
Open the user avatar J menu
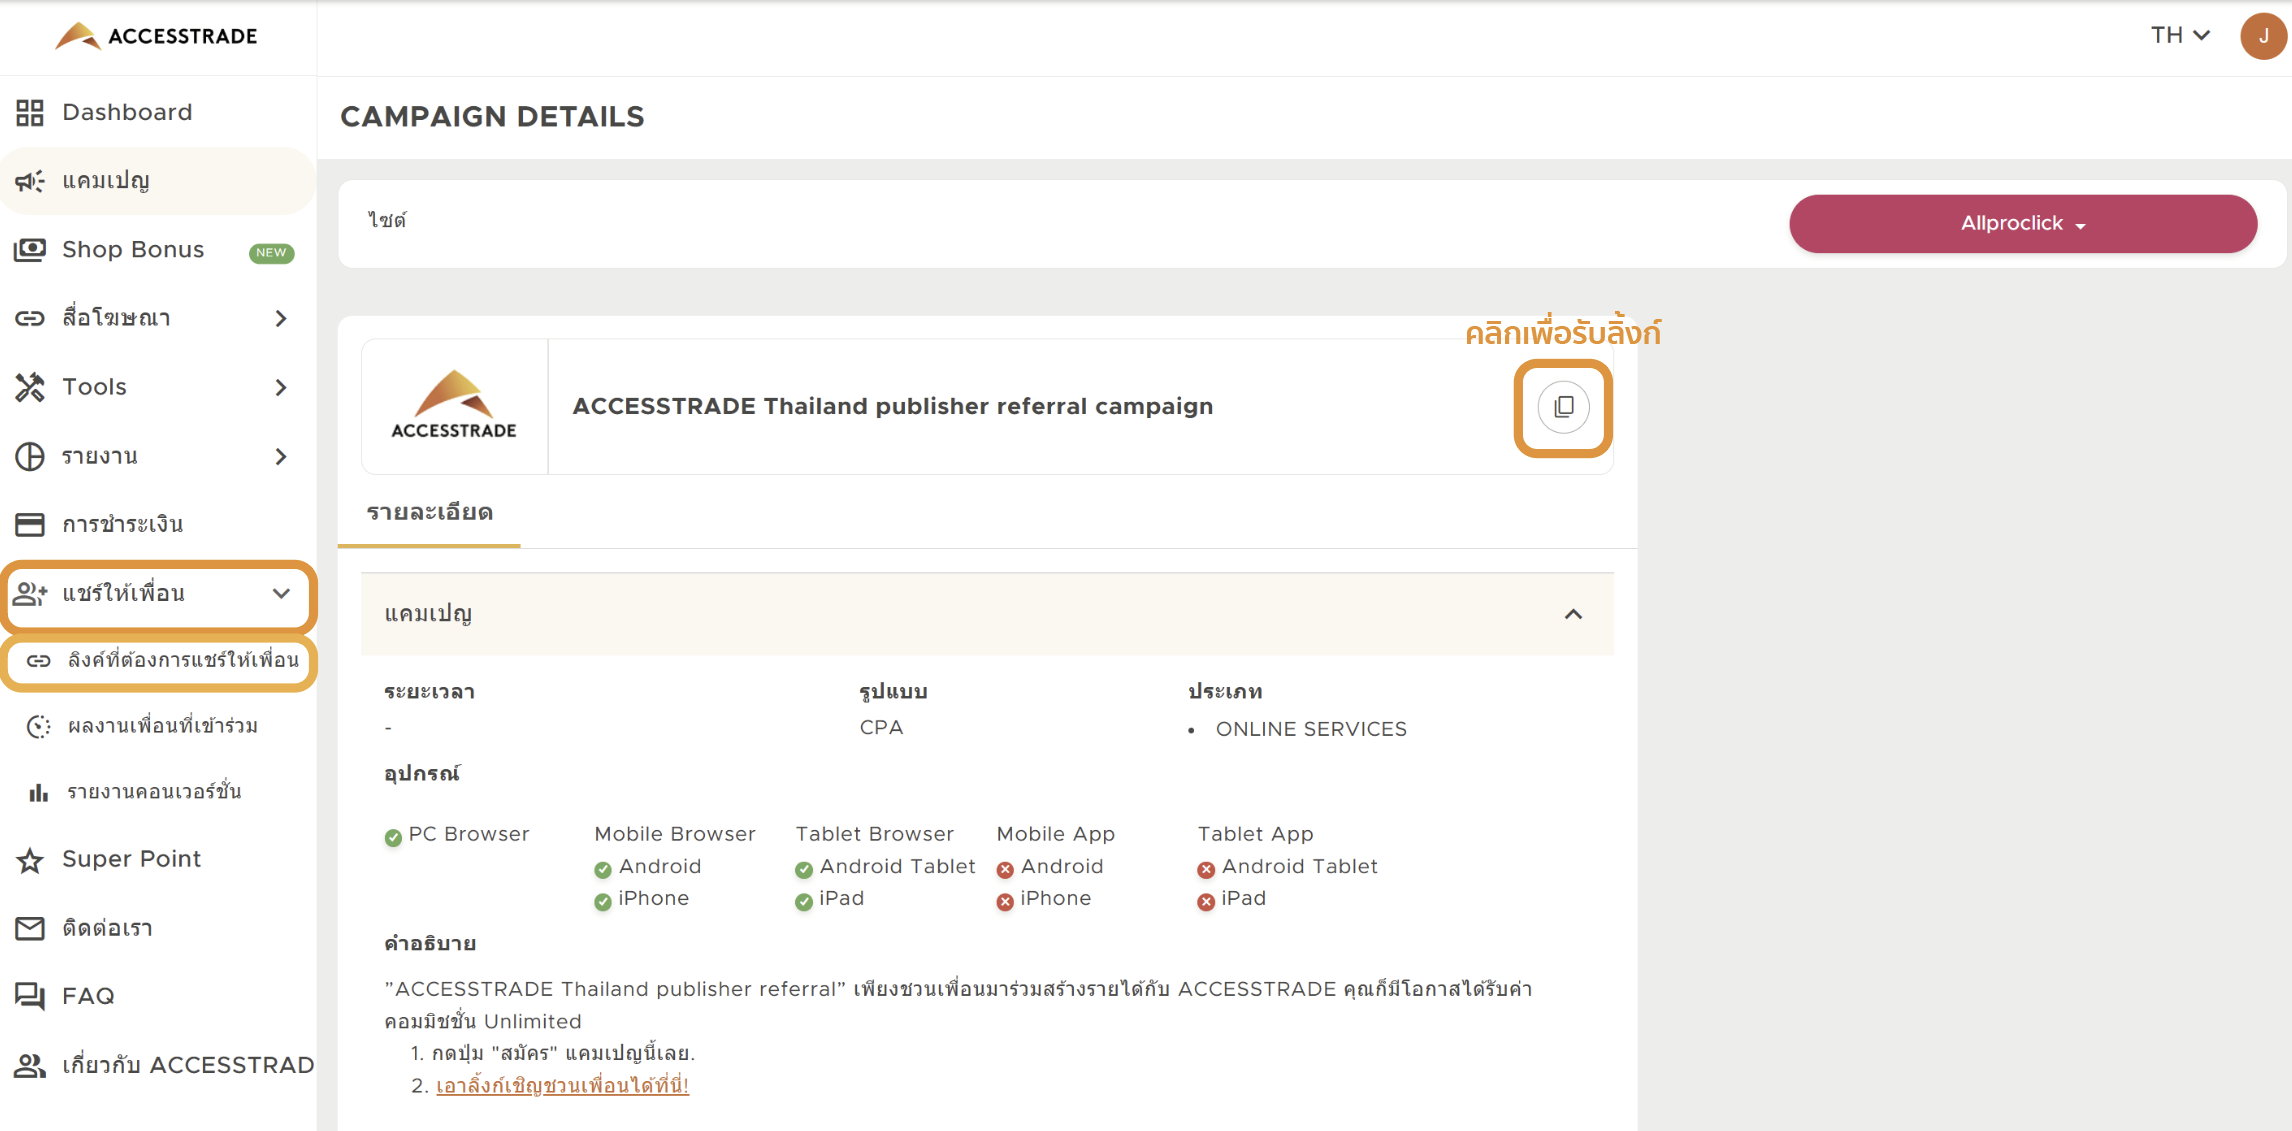(2263, 36)
